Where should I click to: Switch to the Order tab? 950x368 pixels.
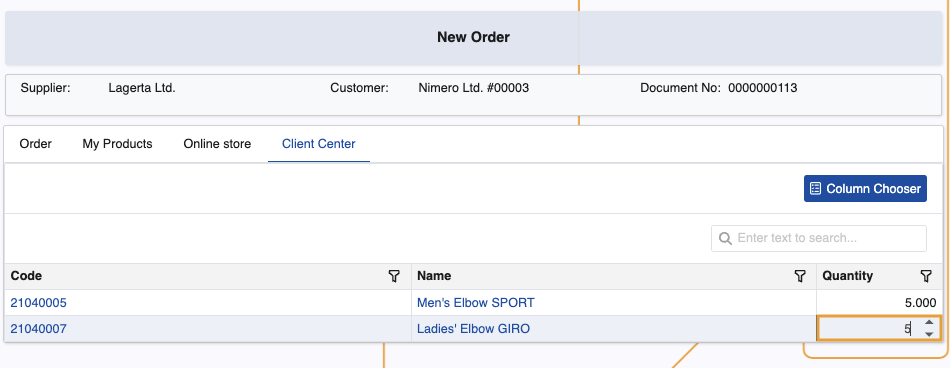(36, 144)
